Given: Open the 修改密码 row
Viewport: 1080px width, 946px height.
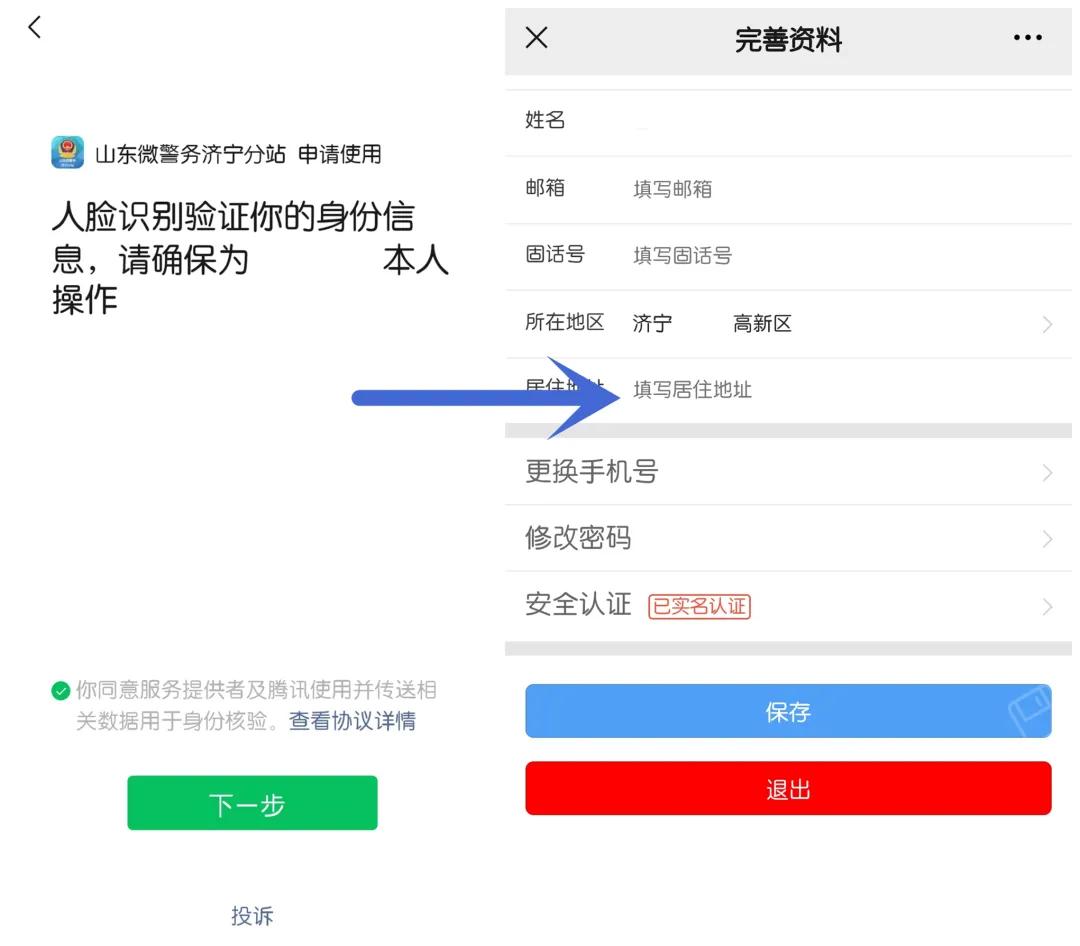Looking at the screenshot, I should (x=788, y=538).
